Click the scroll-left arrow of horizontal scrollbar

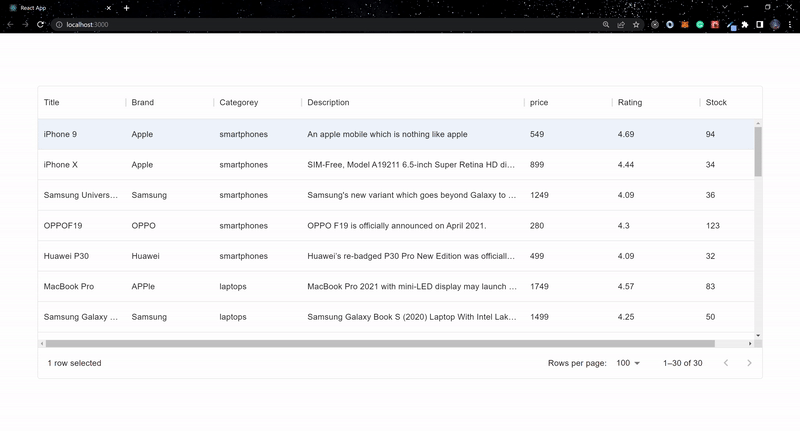coord(42,344)
